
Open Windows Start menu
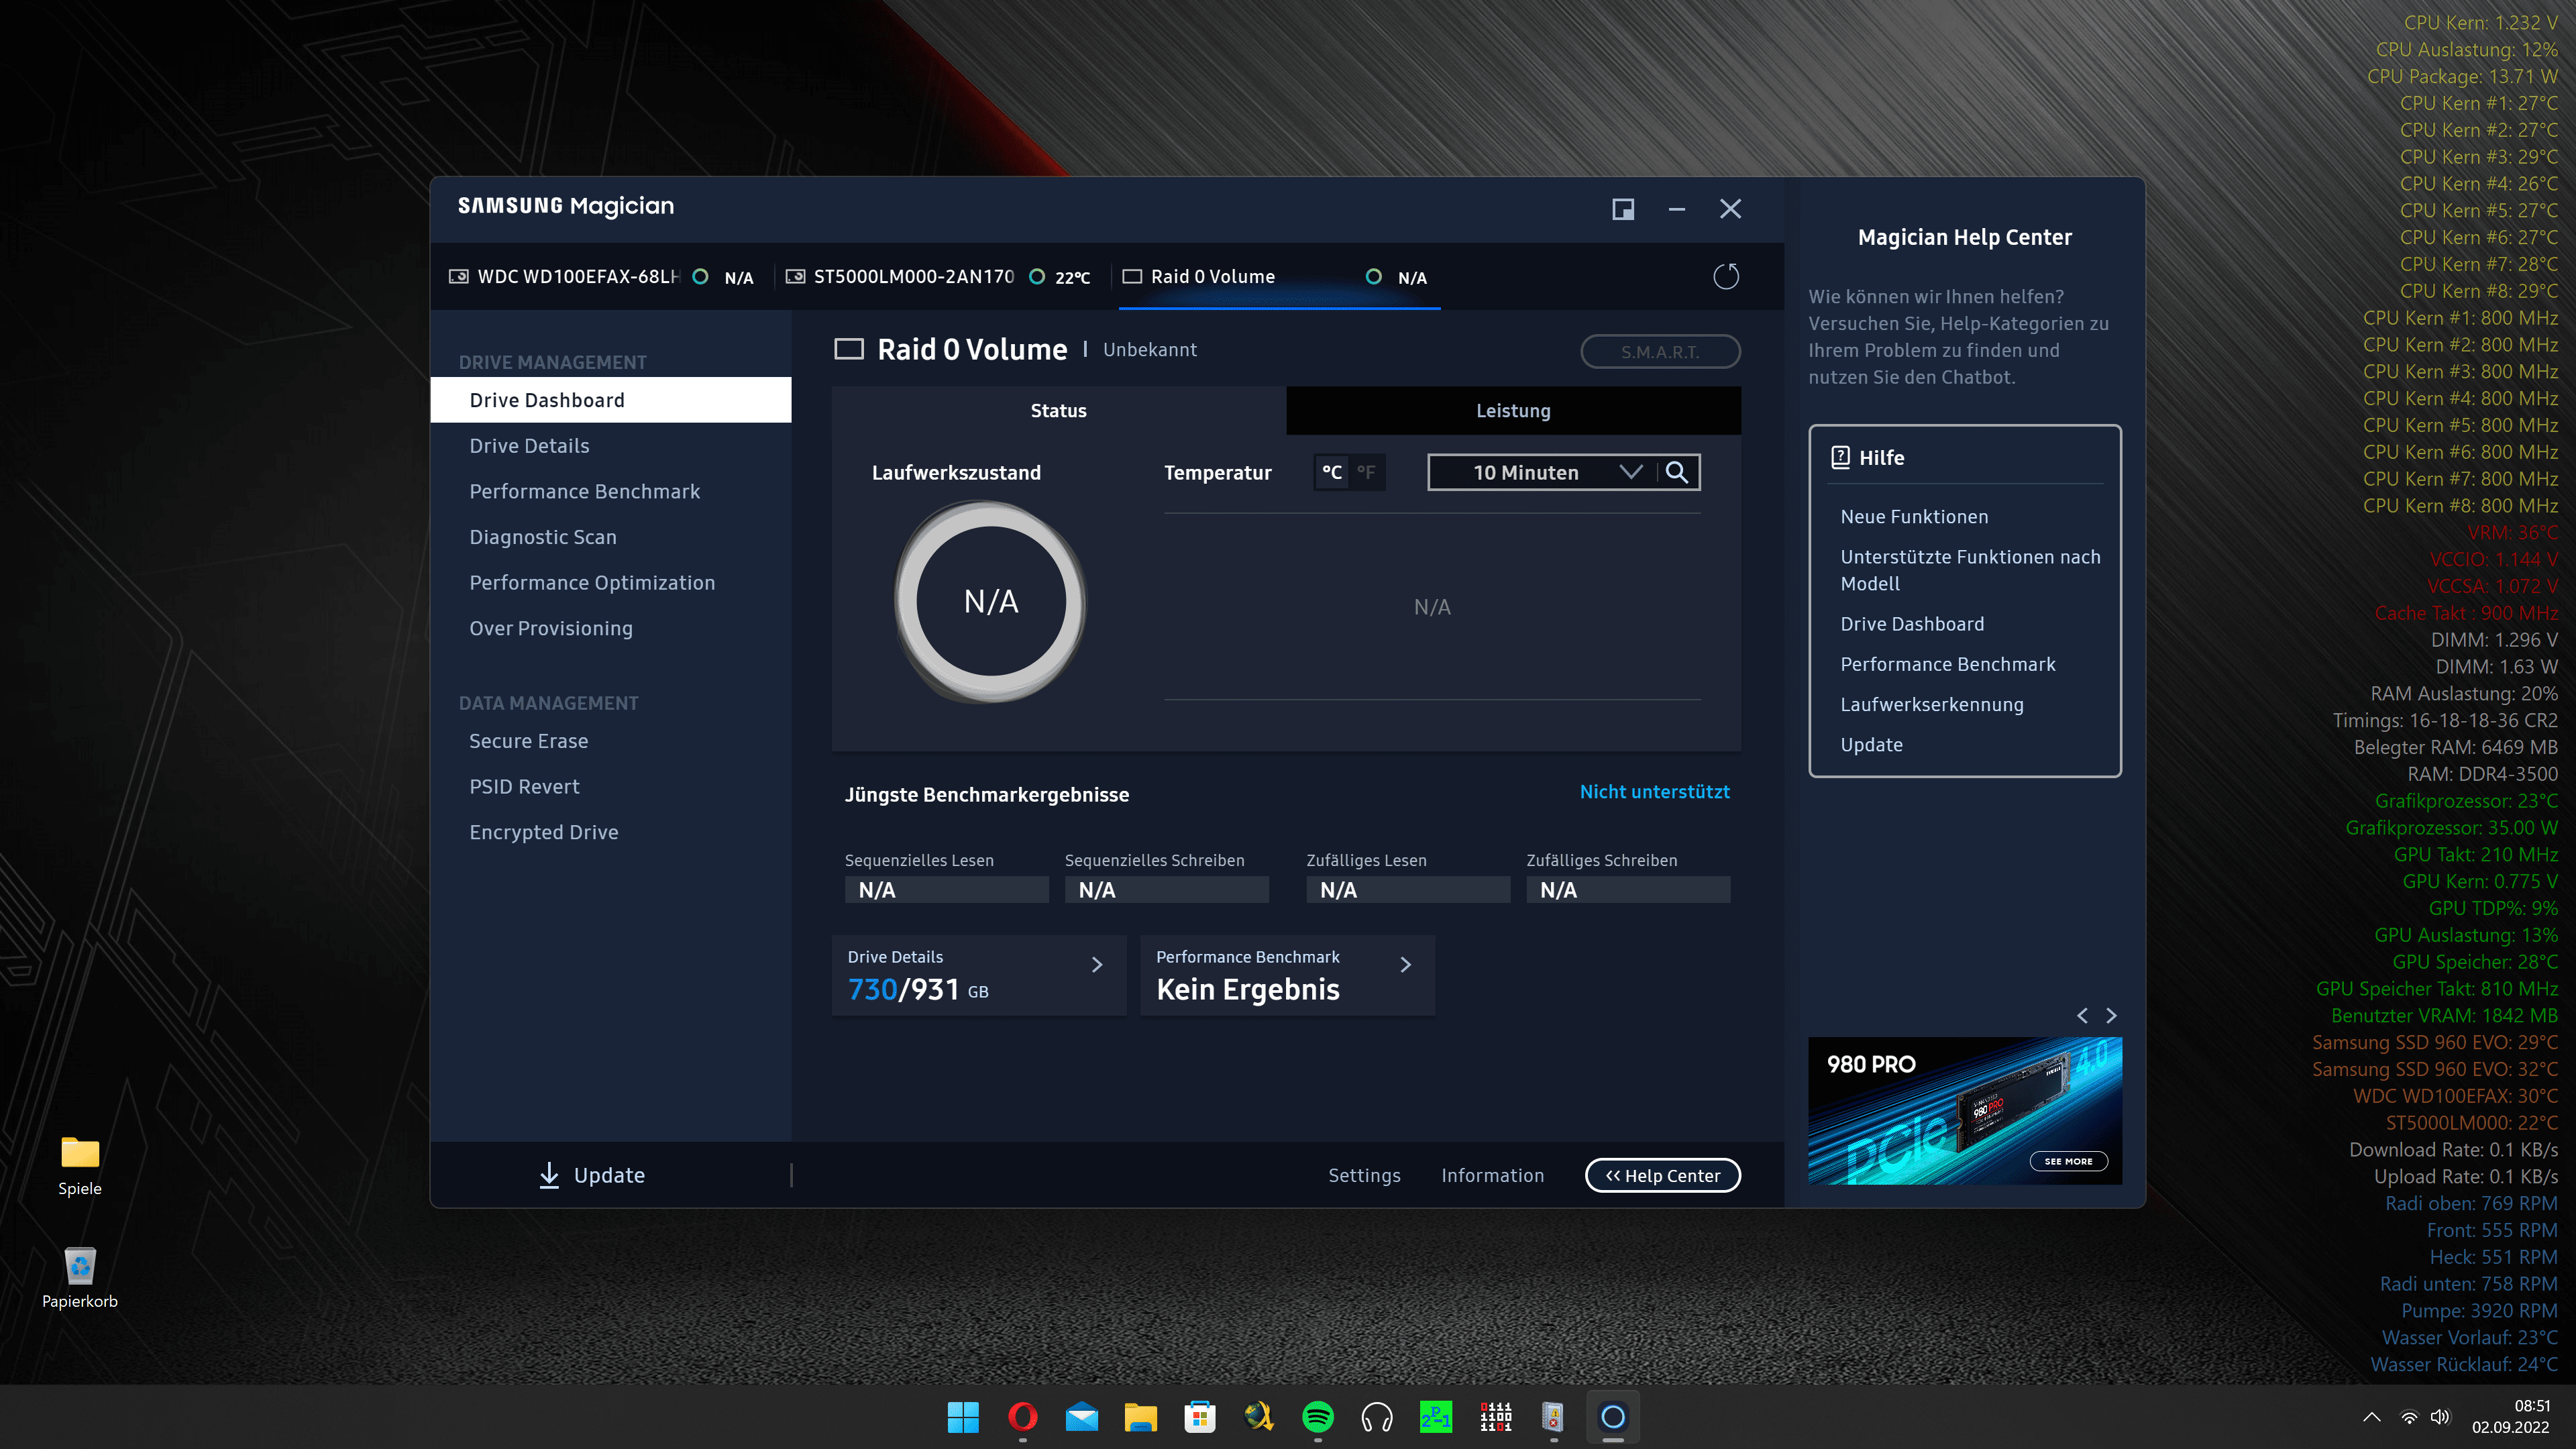point(963,1417)
